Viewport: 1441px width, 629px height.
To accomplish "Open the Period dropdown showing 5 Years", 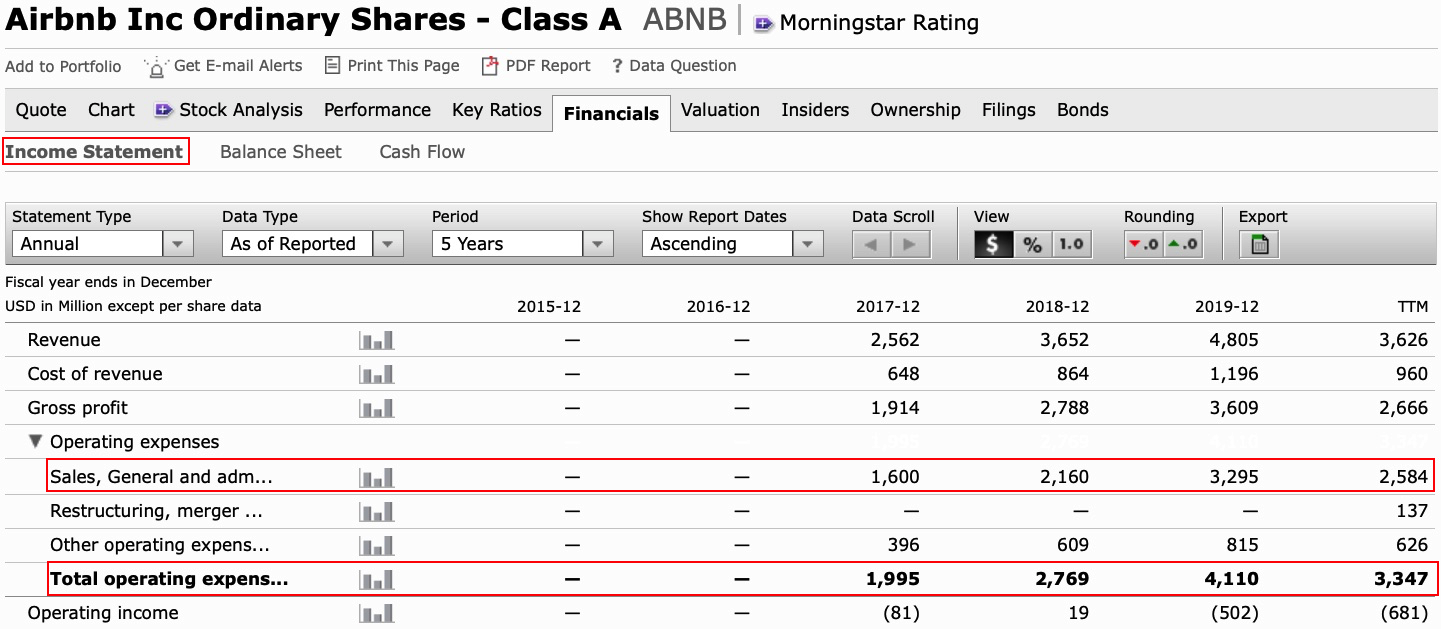I will click(x=597, y=244).
